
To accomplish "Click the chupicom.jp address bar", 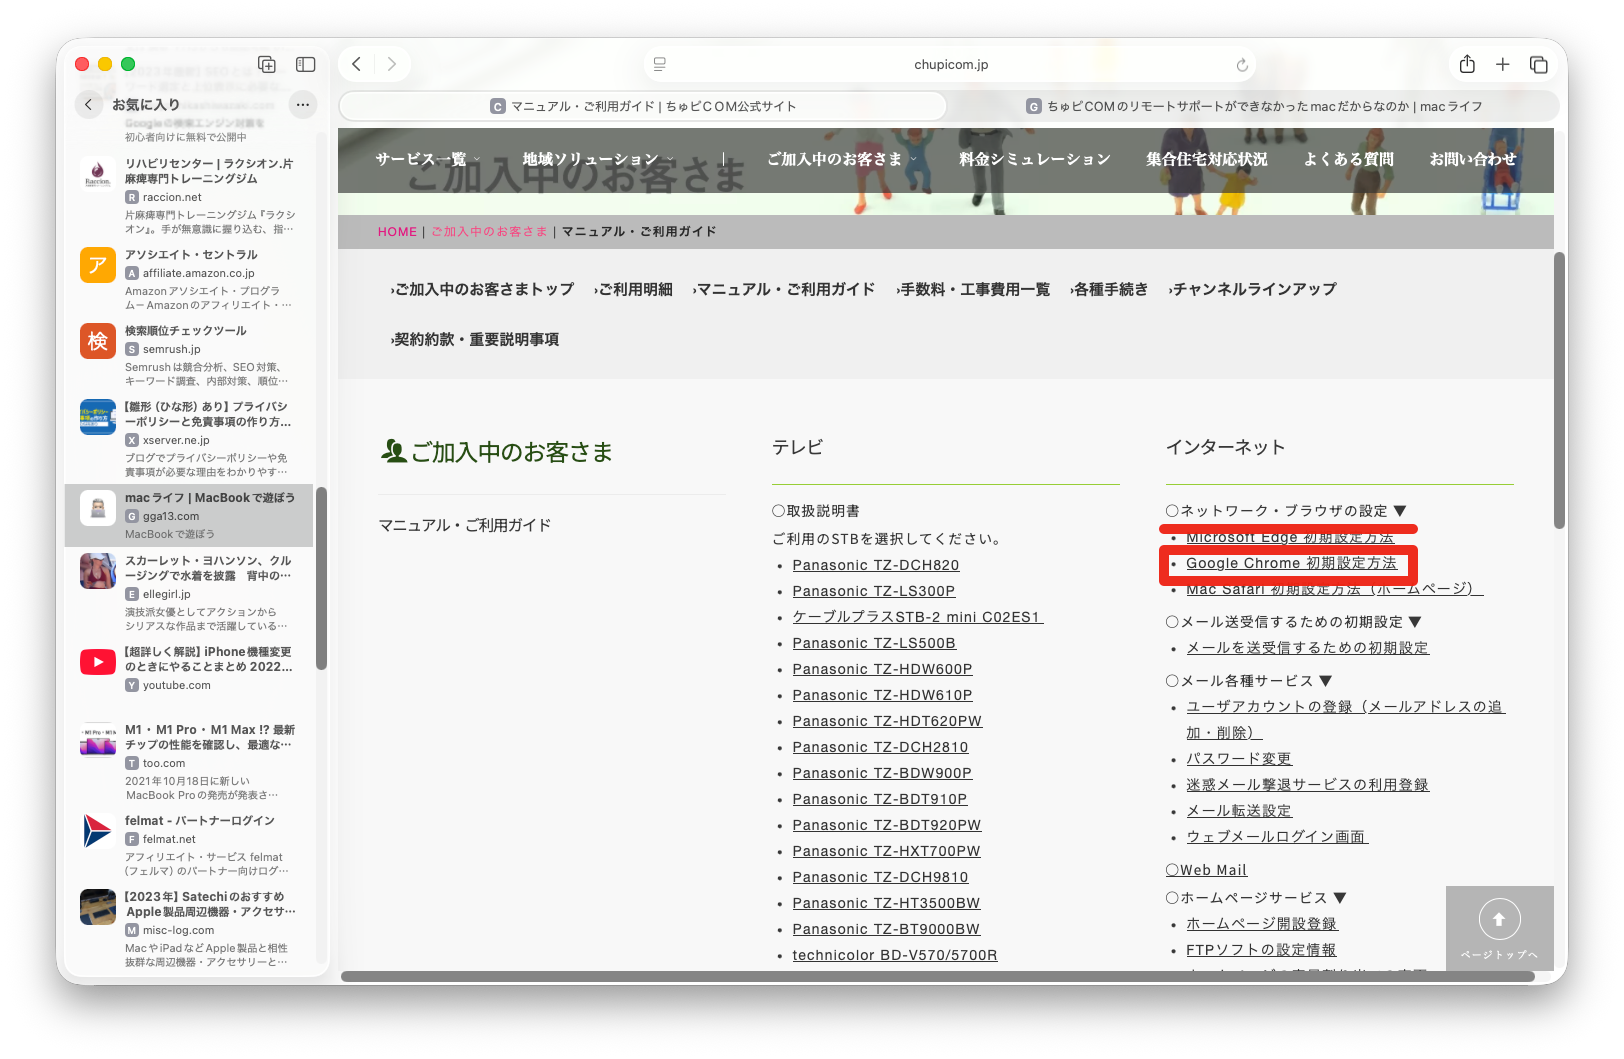I will [950, 64].
